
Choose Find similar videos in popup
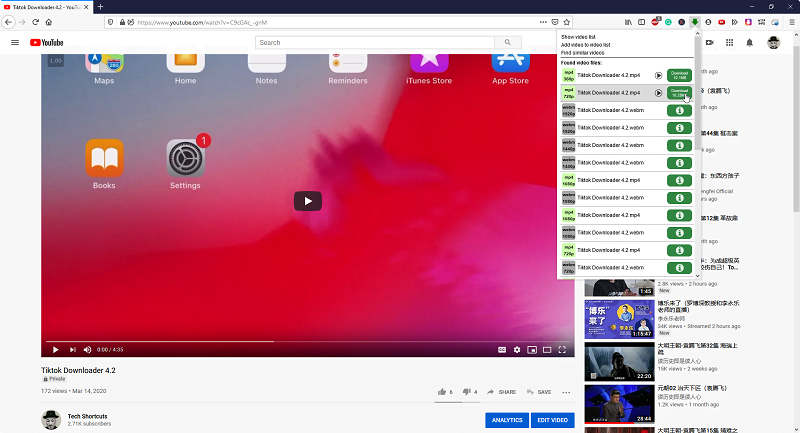(x=582, y=53)
